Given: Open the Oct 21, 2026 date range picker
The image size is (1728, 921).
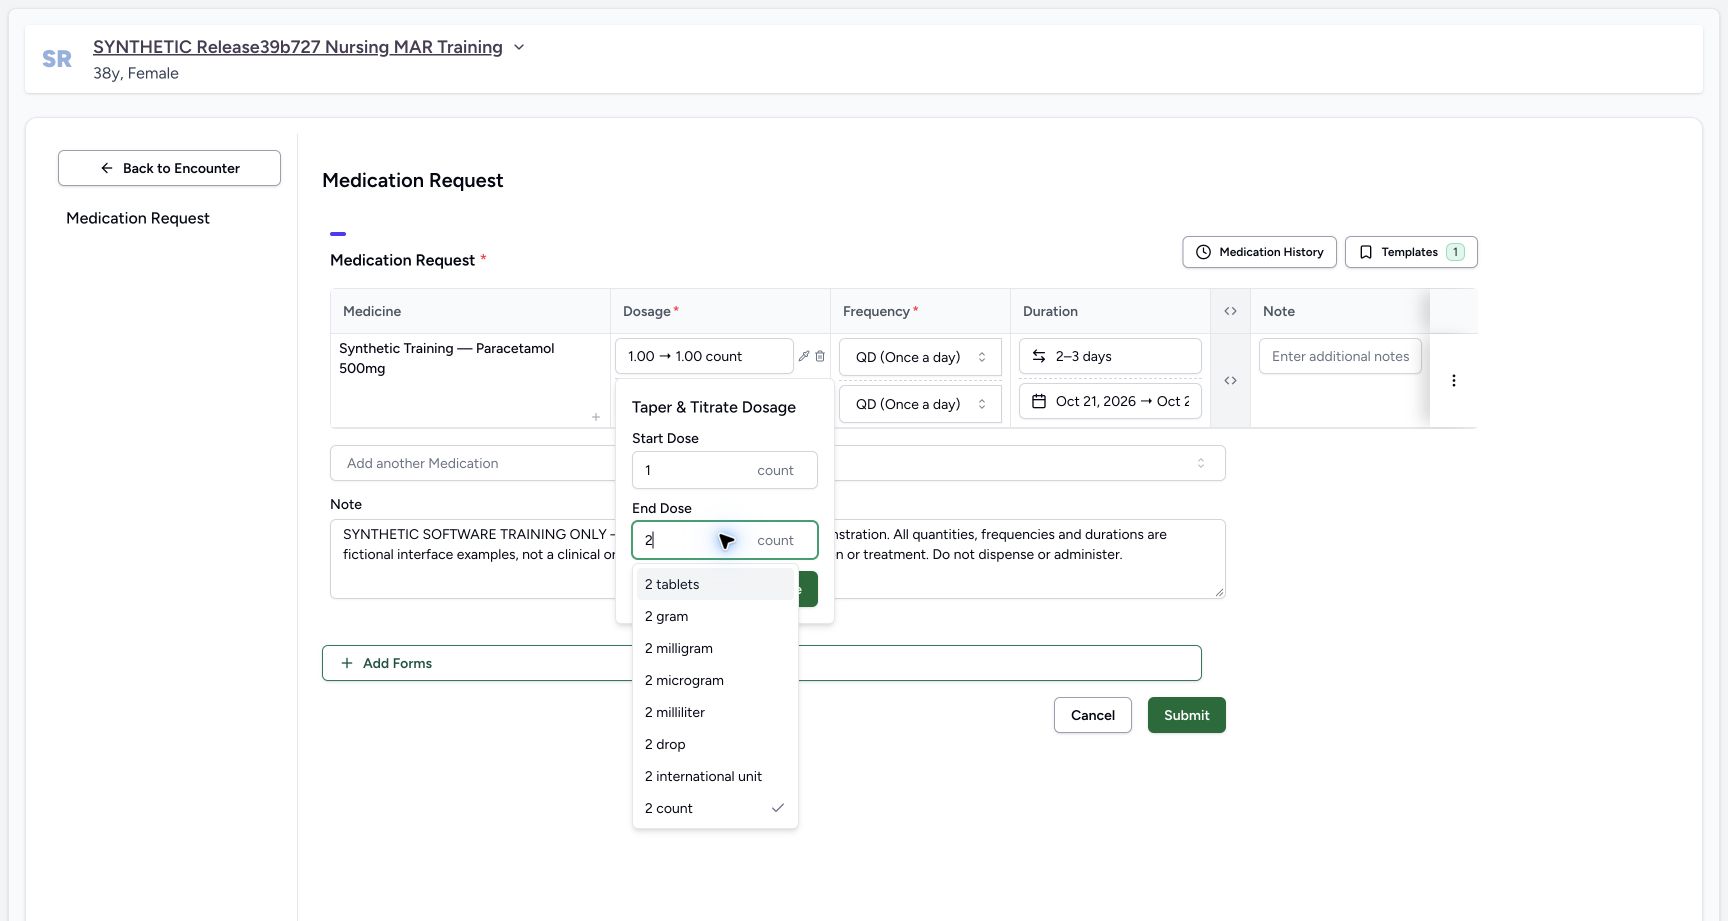Looking at the screenshot, I should pyautogui.click(x=1110, y=401).
